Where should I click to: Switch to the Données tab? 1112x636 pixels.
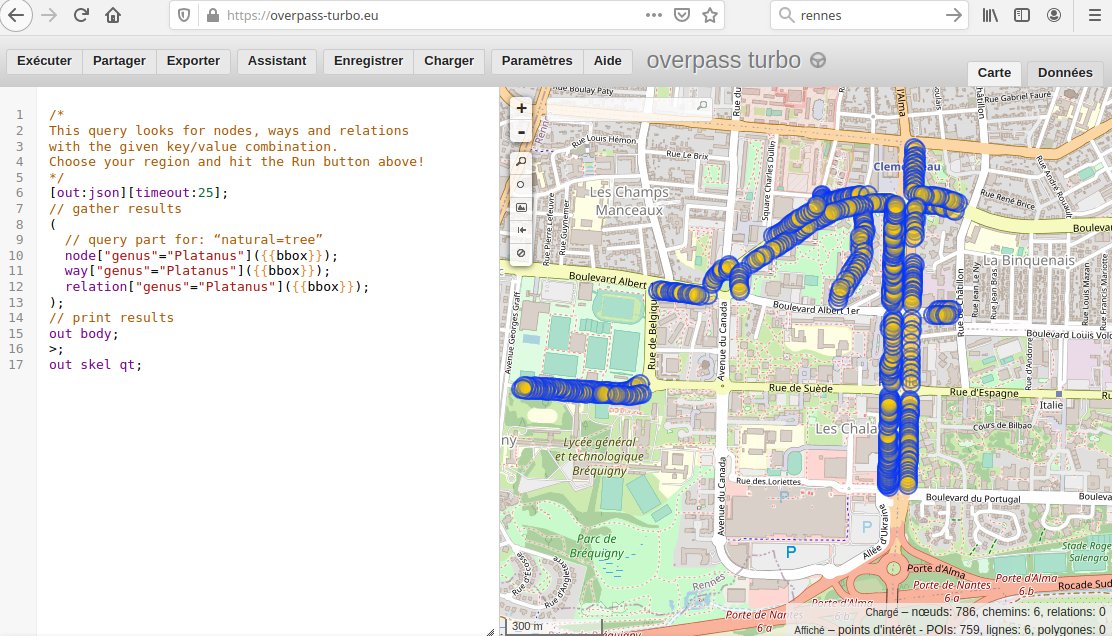1064,72
